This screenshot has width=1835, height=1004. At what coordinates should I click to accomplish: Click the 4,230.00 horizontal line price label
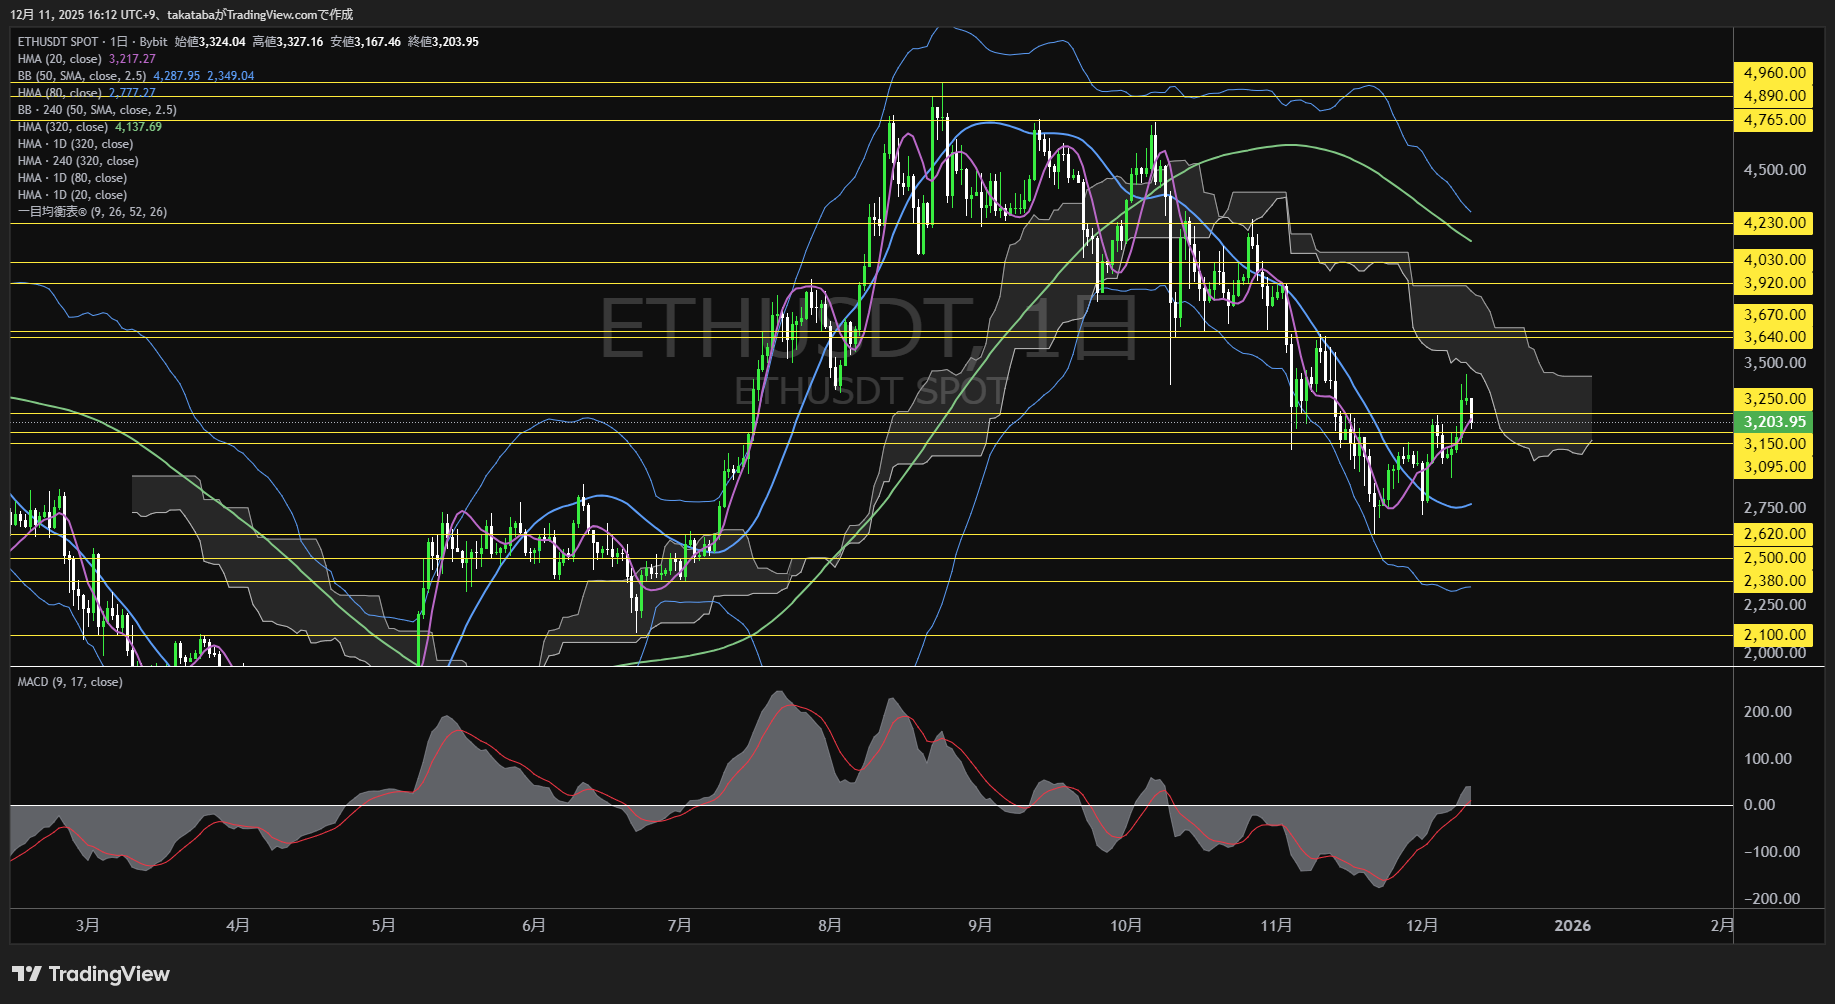tap(1774, 223)
